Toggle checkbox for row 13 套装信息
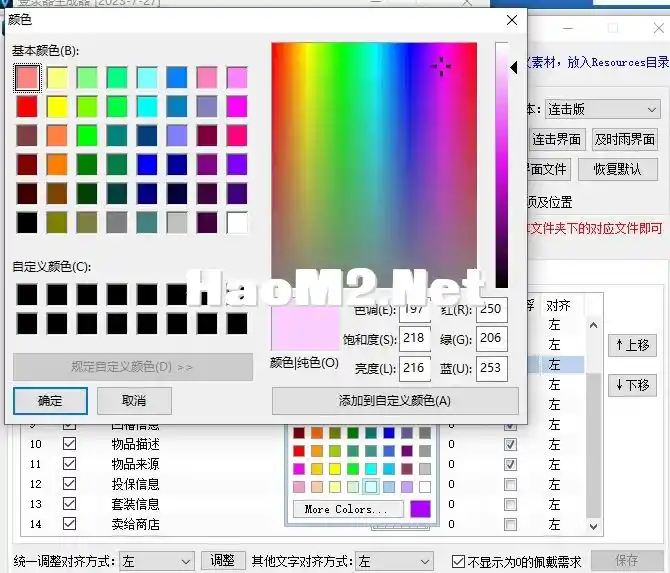This screenshot has width=670, height=573. pyautogui.click(x=69, y=504)
